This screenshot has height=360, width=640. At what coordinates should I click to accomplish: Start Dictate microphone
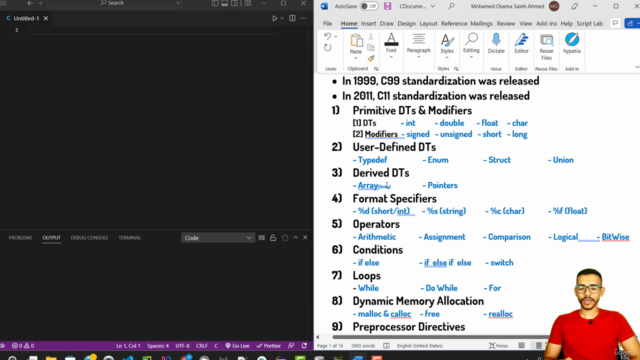[x=496, y=44]
